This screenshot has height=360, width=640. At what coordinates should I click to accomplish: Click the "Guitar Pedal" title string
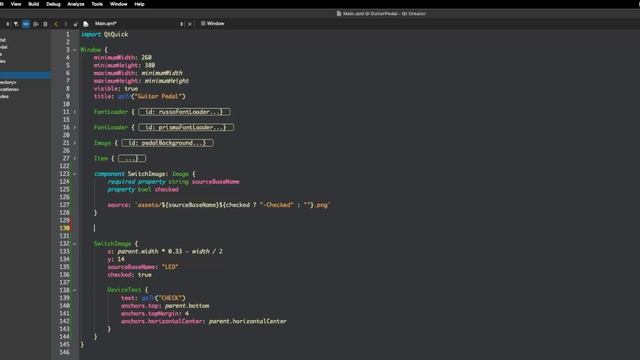click(158, 96)
